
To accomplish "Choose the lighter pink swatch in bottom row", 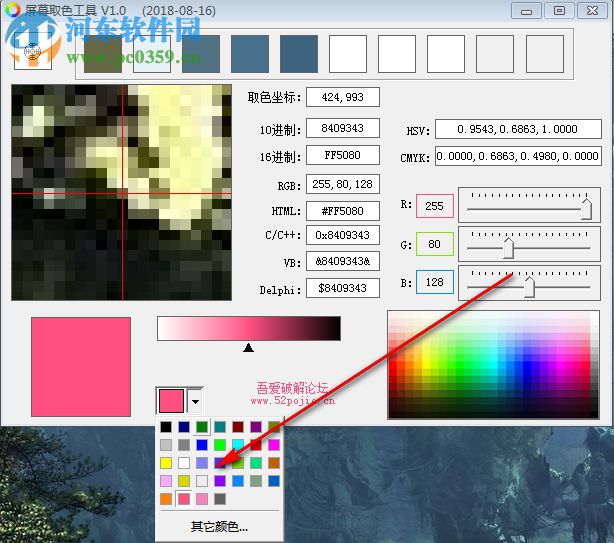I will click(x=202, y=499).
